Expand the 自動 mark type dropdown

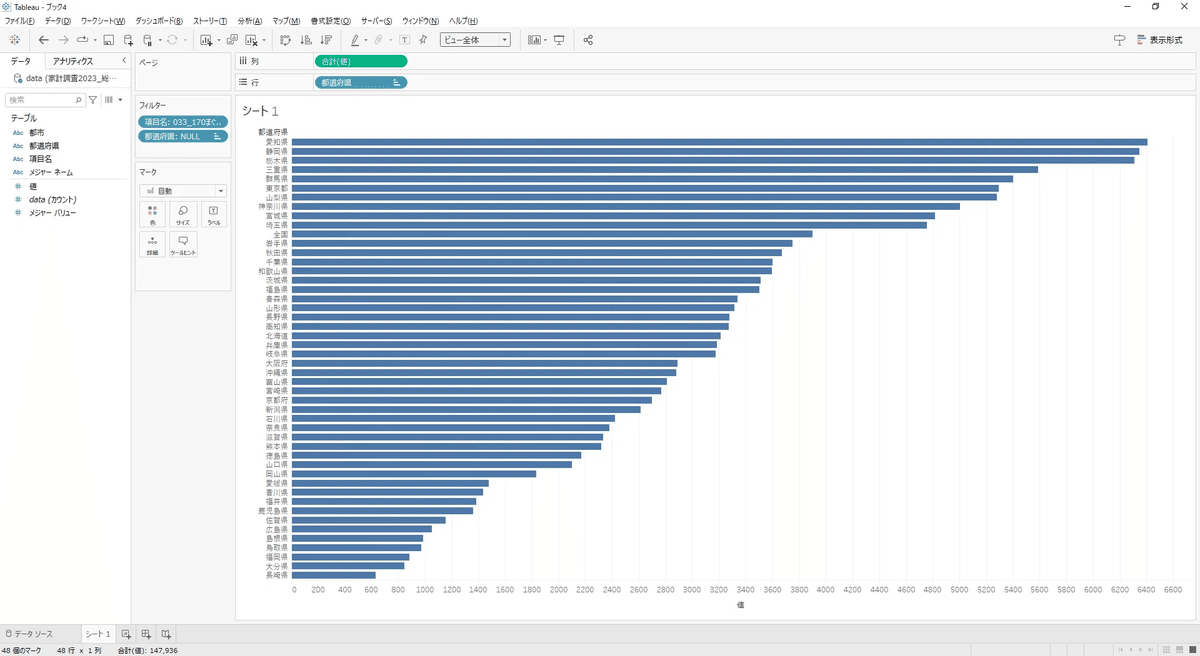183,190
